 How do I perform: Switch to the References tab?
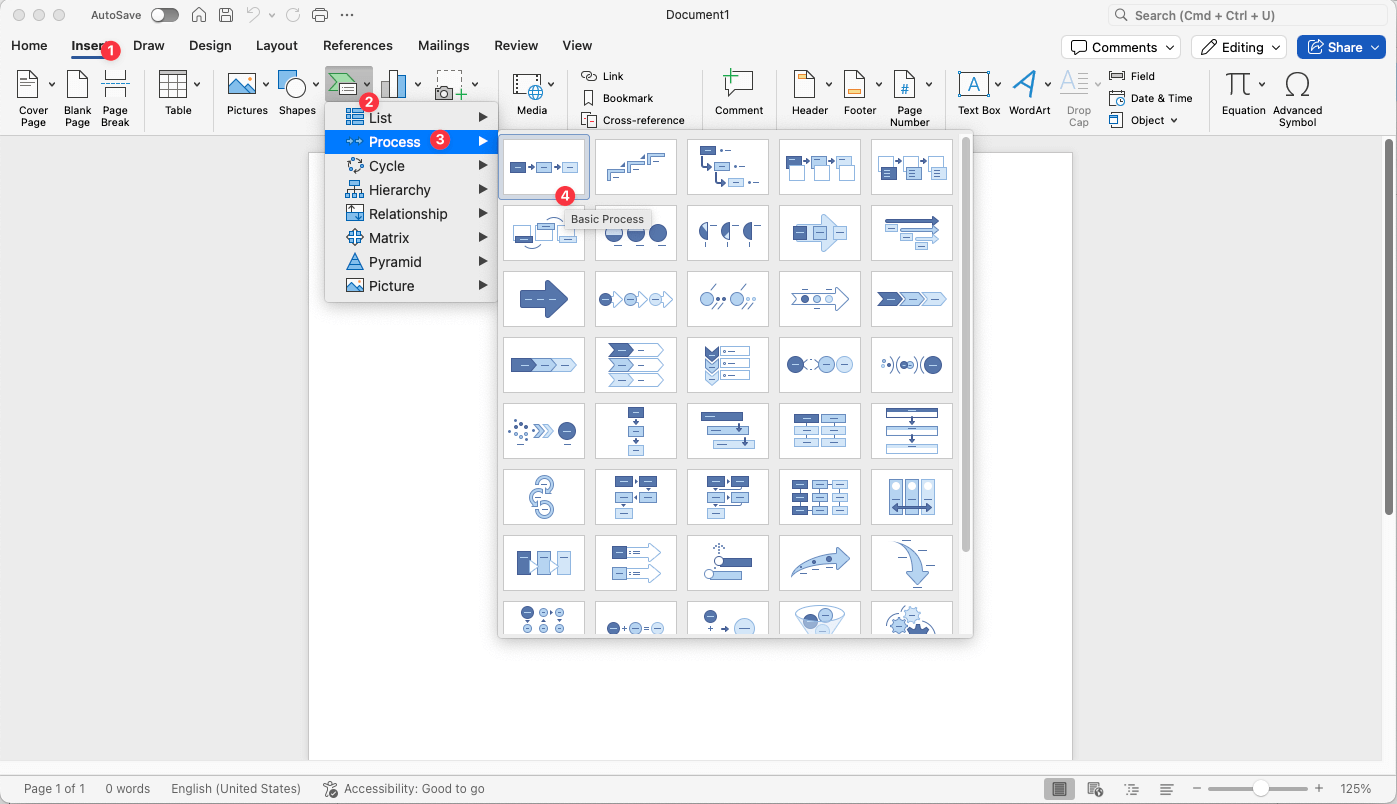357,45
